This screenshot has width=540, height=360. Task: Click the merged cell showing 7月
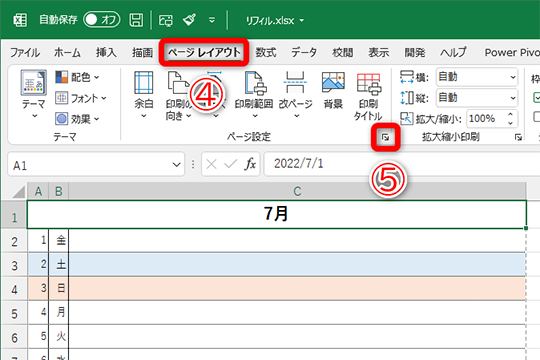[x=277, y=214]
